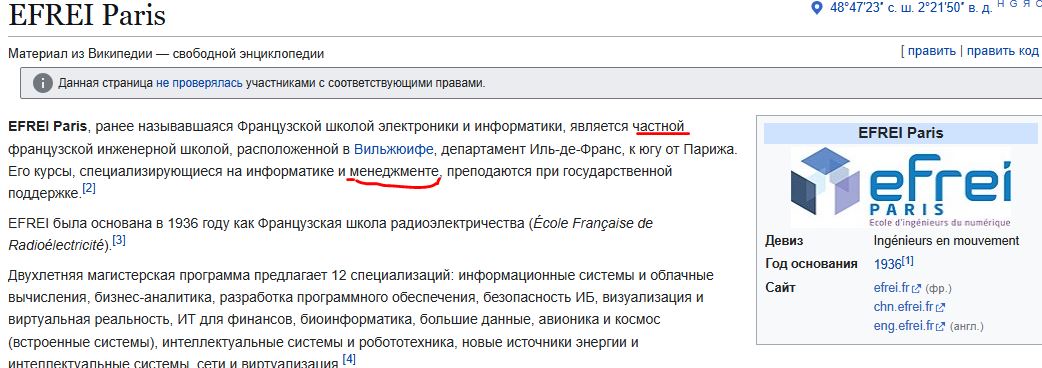Visit the eng.efrei.fr website link
This screenshot has width=1042, height=368.
pos(904,326)
